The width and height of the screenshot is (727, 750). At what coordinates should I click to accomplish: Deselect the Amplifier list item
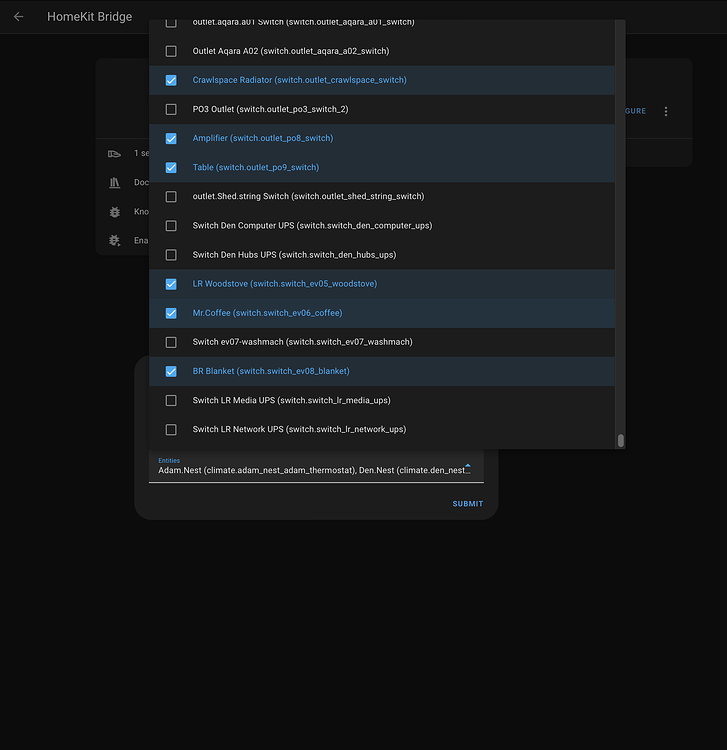(382, 139)
